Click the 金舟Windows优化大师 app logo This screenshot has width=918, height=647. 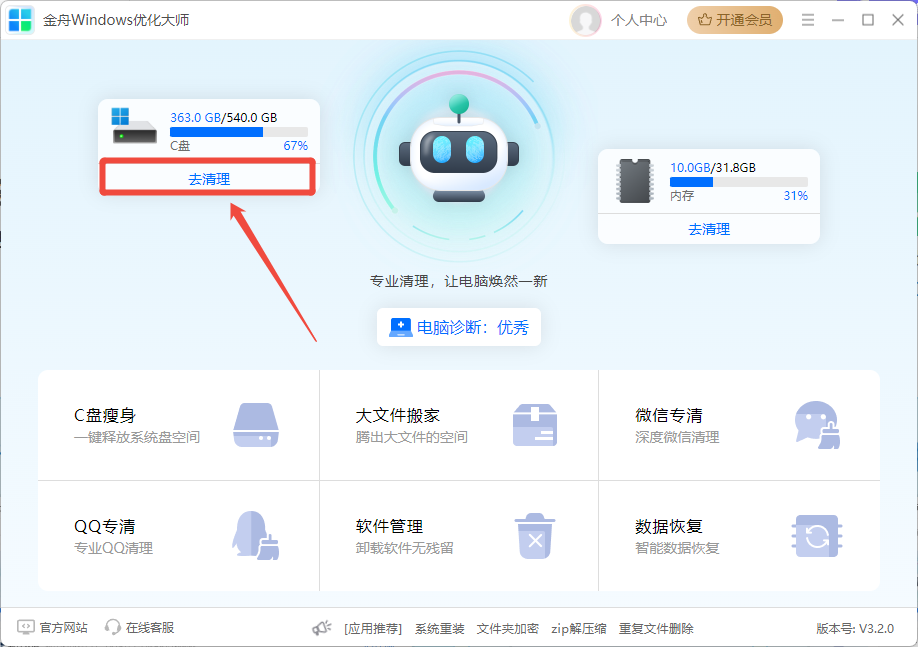click(20, 20)
